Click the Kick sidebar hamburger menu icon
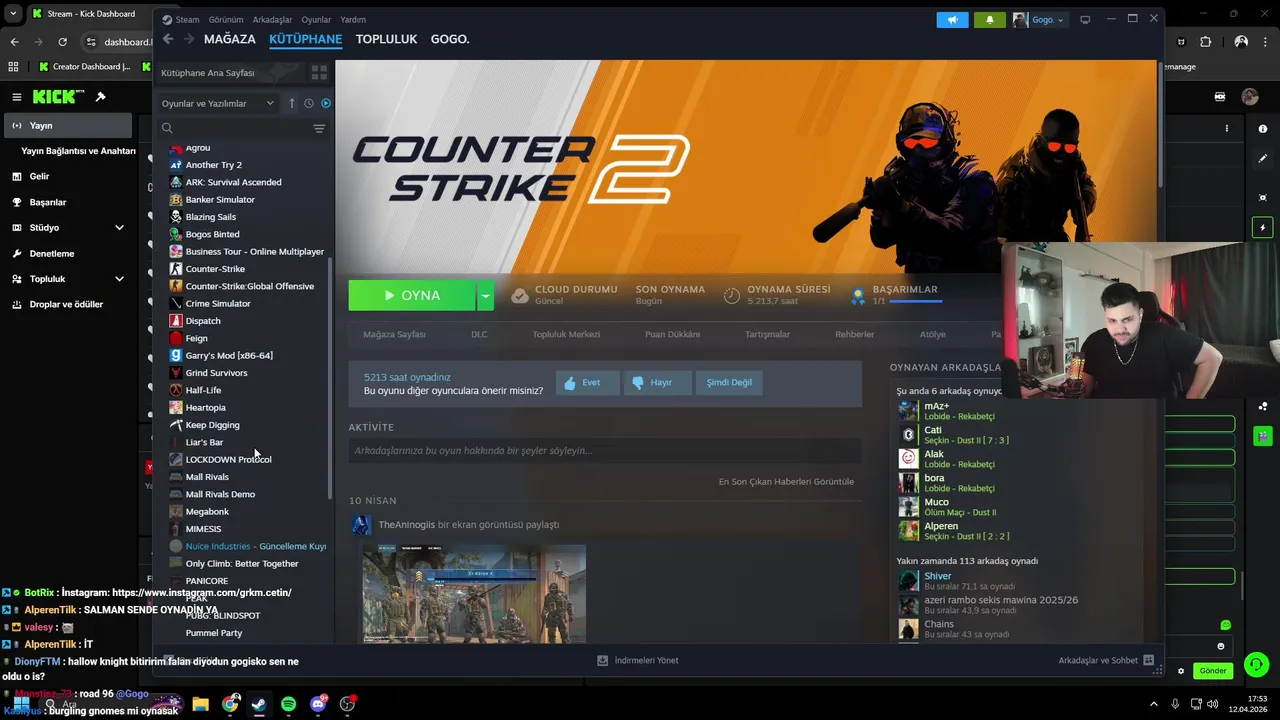1280x720 pixels. [x=16, y=97]
